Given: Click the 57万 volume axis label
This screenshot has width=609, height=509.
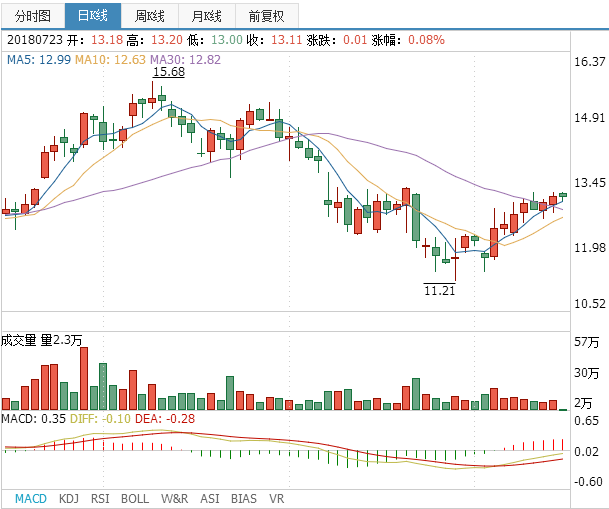Looking at the screenshot, I should click(586, 342).
